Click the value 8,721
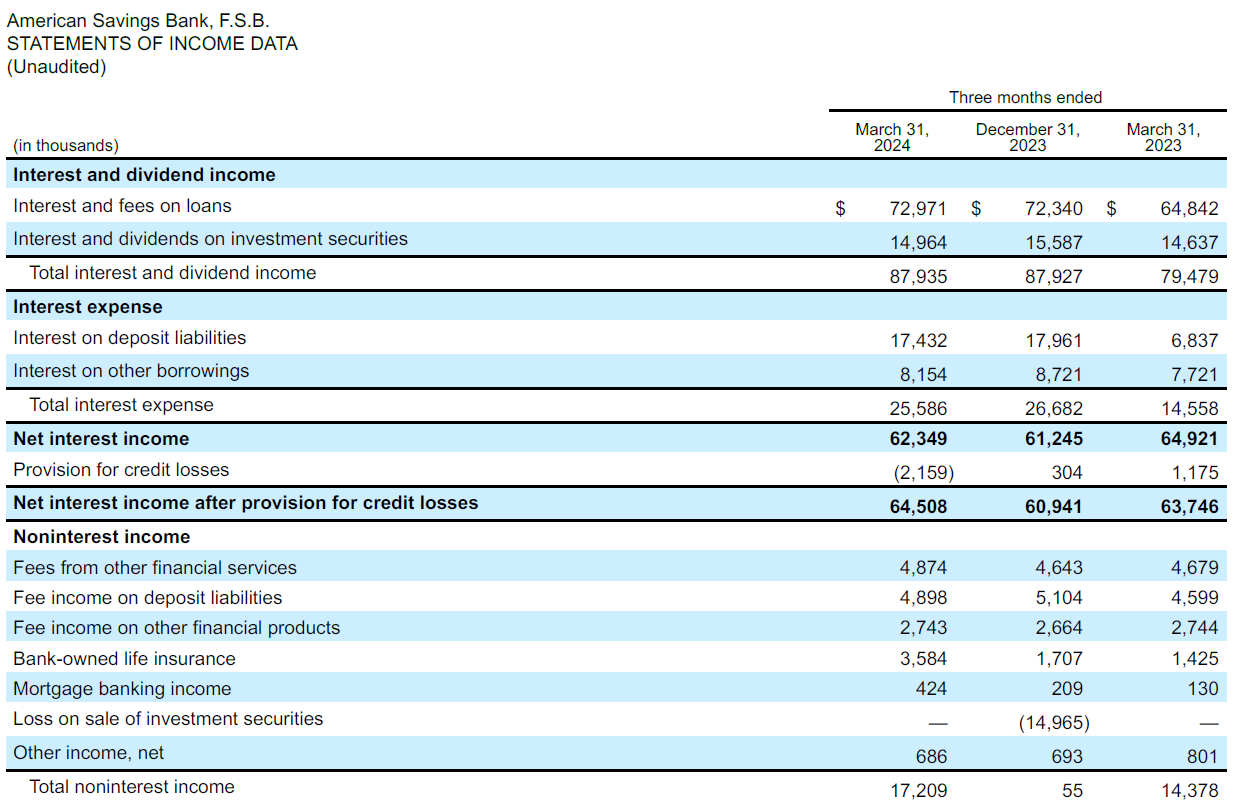Screen dimensions: 1235x802 [1059, 375]
